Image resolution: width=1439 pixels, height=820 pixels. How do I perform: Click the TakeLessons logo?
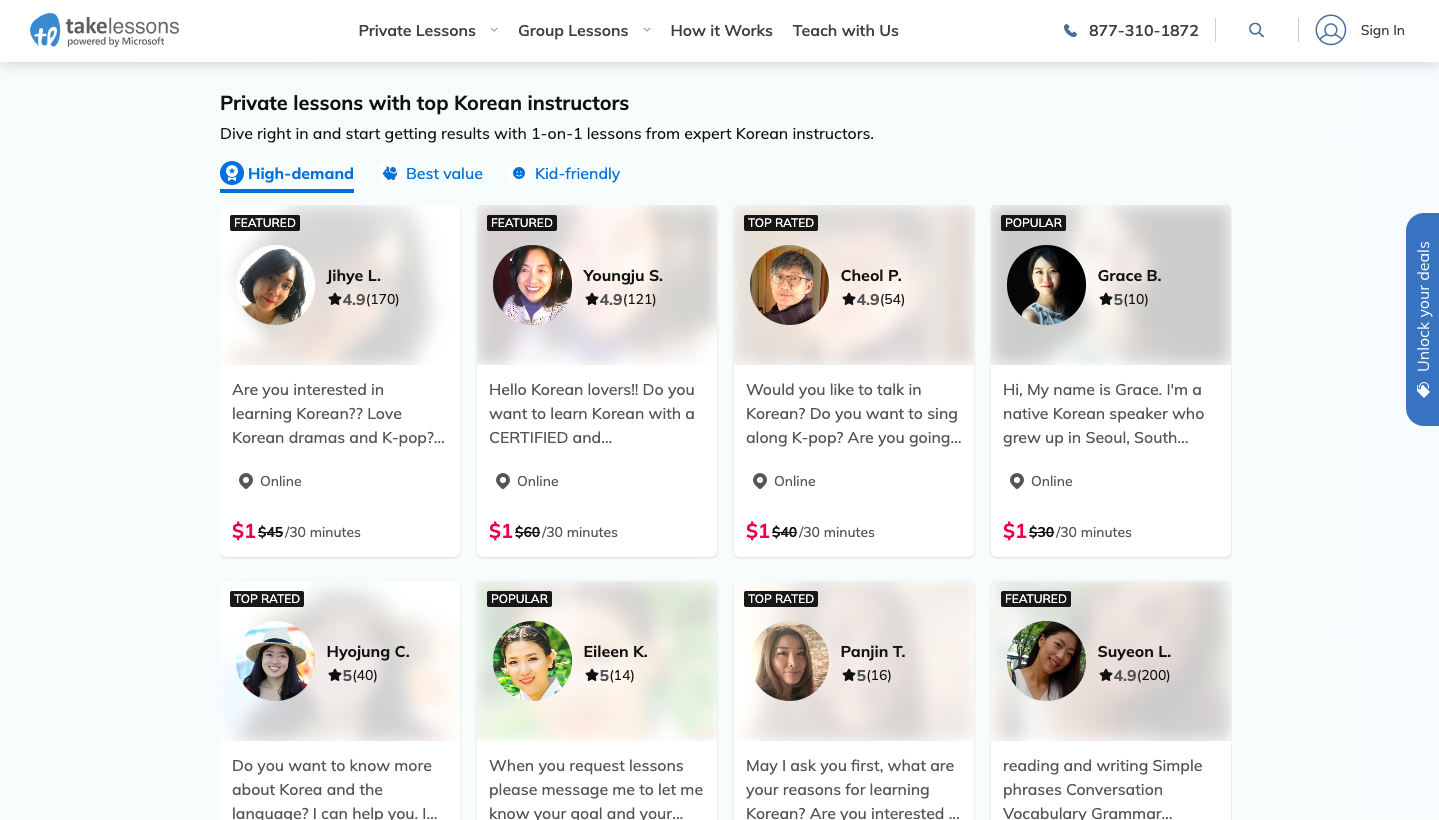(x=105, y=31)
